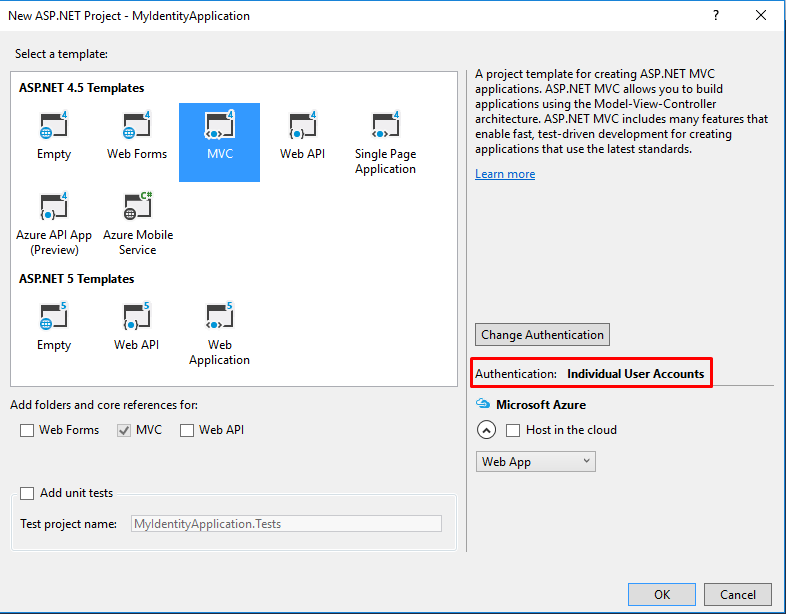Click the grayed MVC references checkbox
Viewport: 786px width, 614px height.
tap(124, 430)
